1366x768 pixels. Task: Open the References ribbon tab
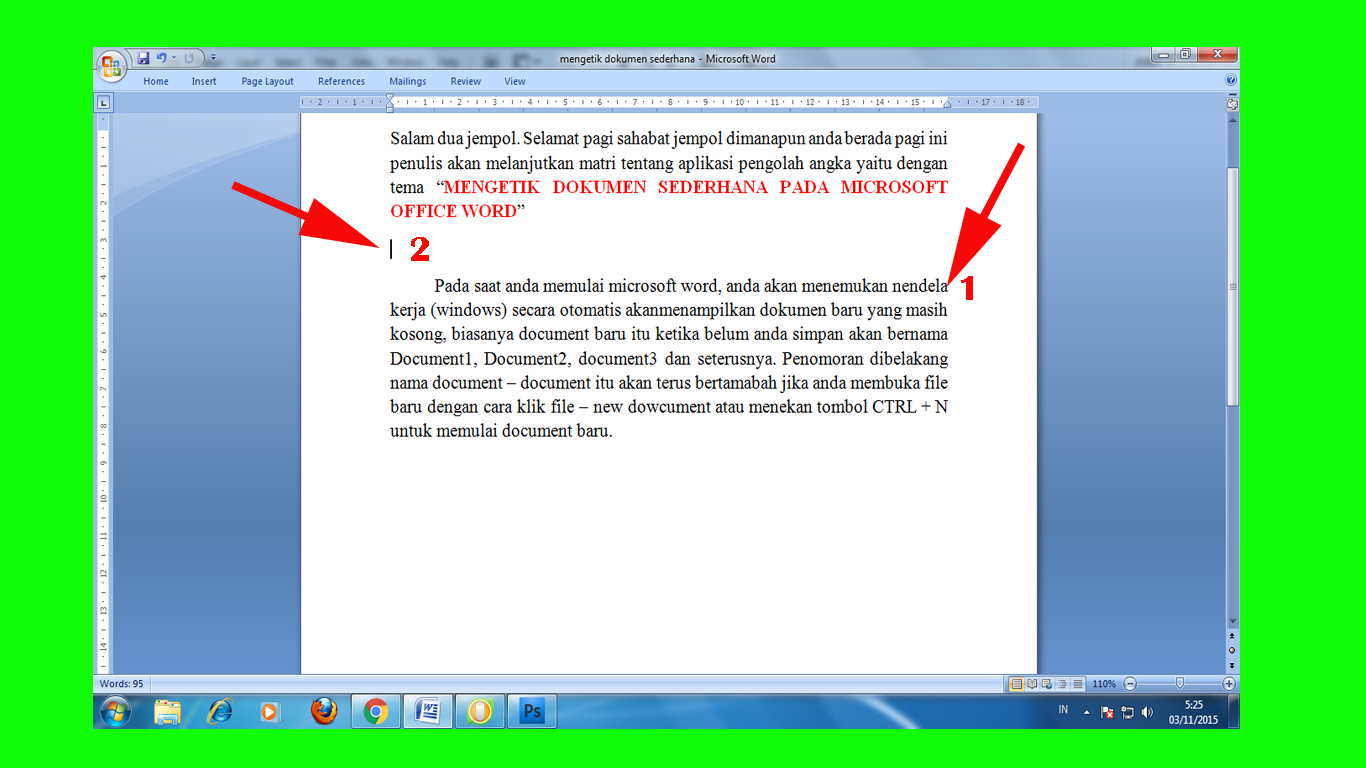click(341, 81)
